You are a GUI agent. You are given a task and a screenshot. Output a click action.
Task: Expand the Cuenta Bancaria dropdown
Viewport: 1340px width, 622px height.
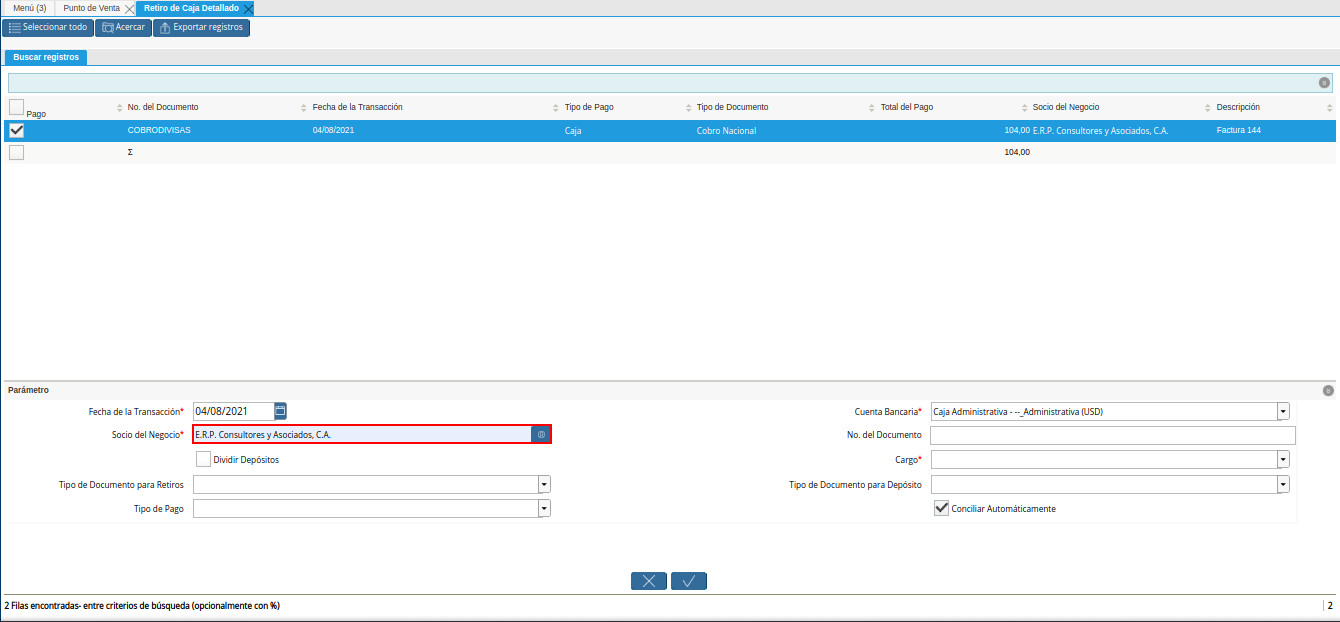1283,411
